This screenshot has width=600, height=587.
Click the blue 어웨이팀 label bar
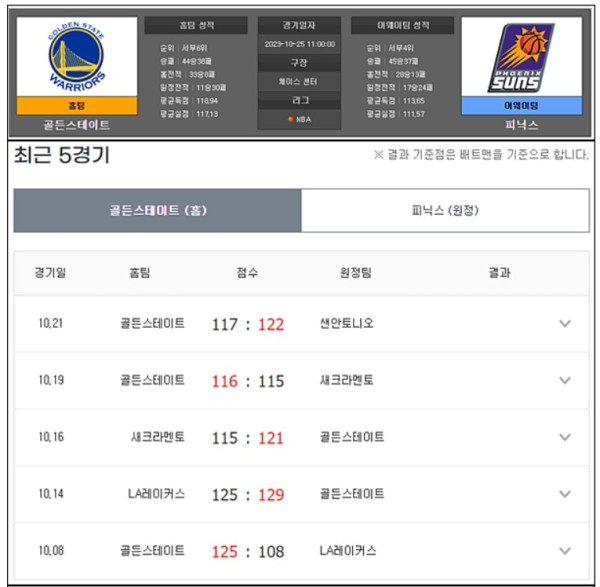[x=522, y=104]
